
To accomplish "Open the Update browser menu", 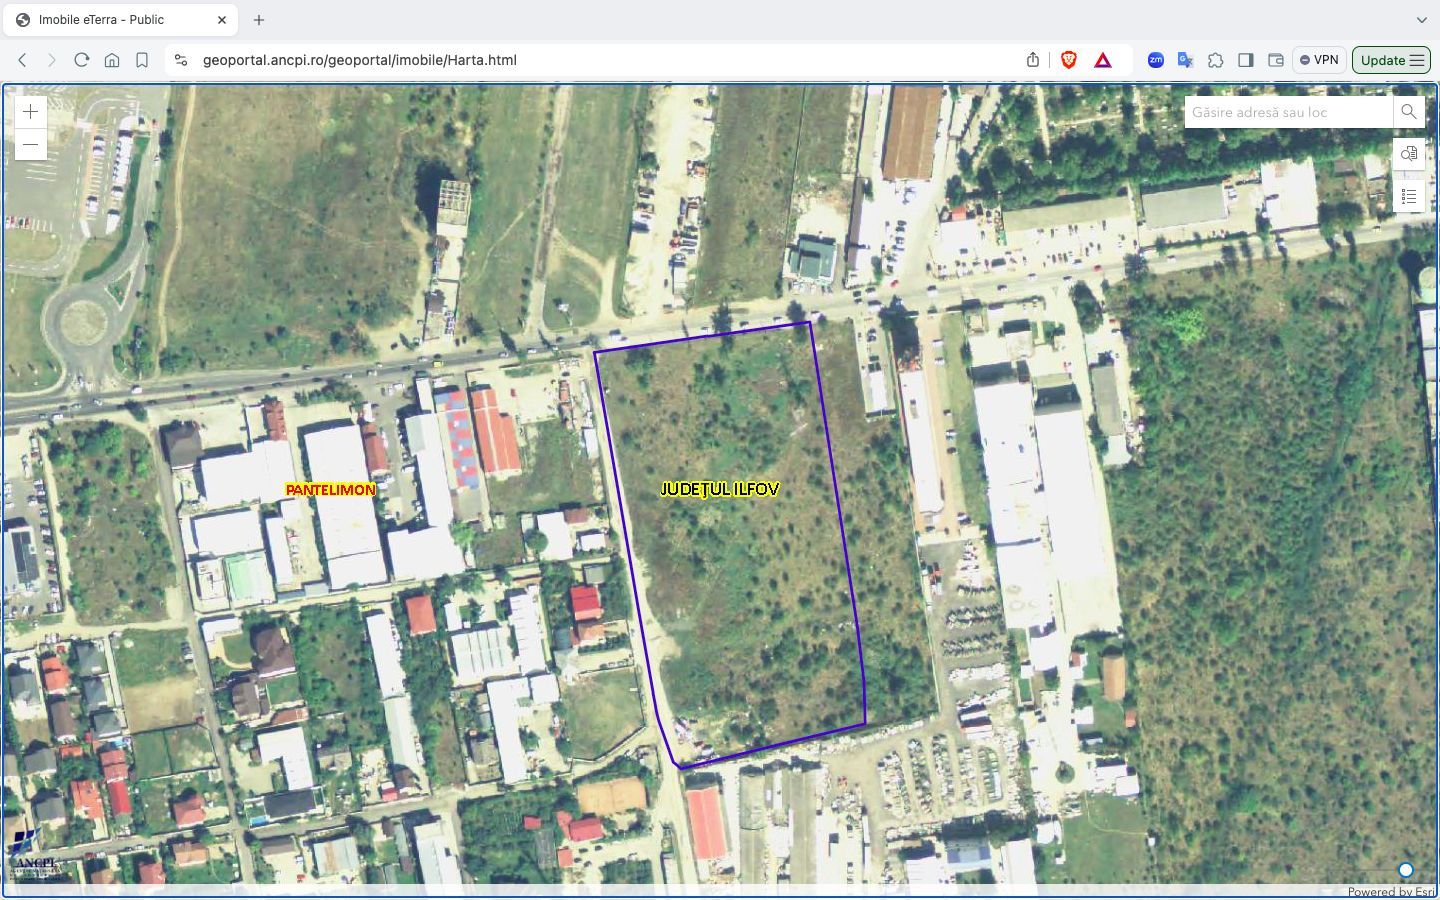I will tap(1390, 60).
